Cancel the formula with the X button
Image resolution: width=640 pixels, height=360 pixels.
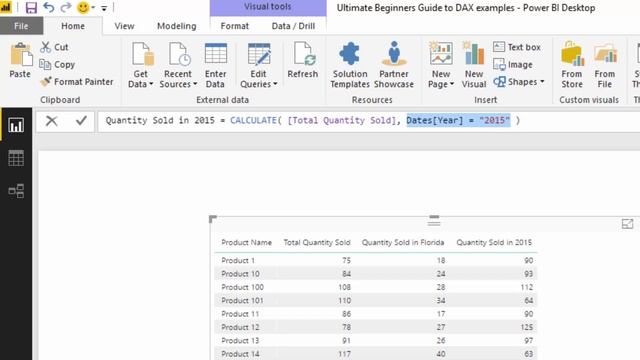click(x=51, y=121)
